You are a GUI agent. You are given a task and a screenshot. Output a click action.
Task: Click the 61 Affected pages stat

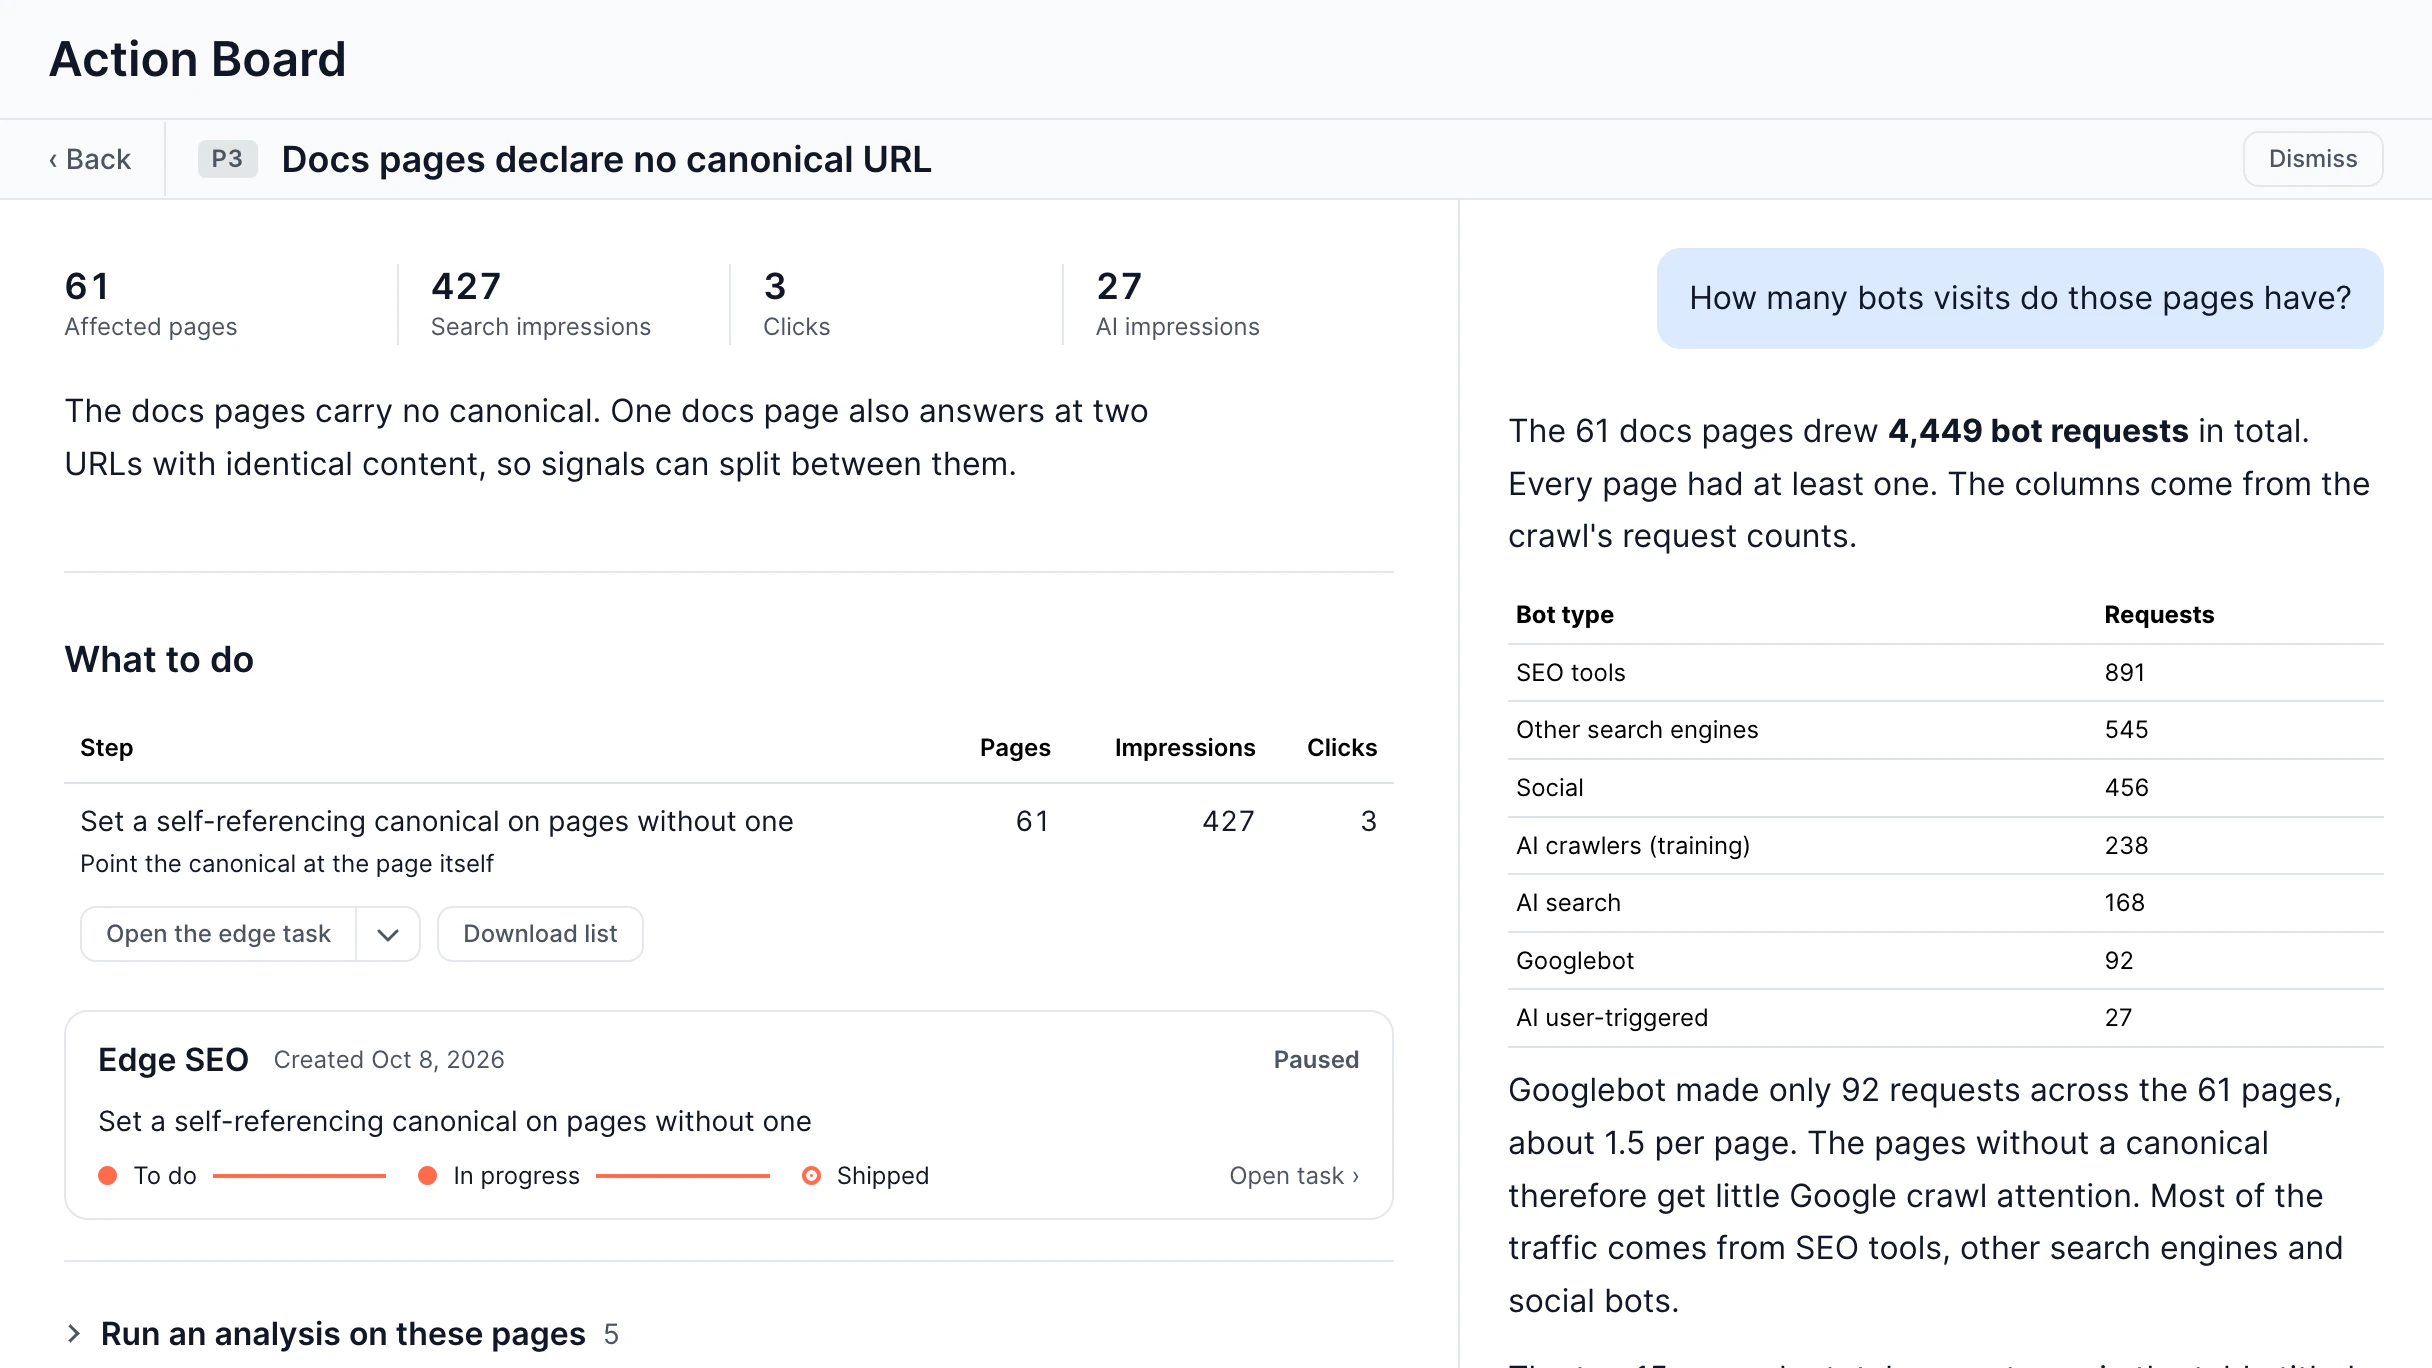[151, 304]
